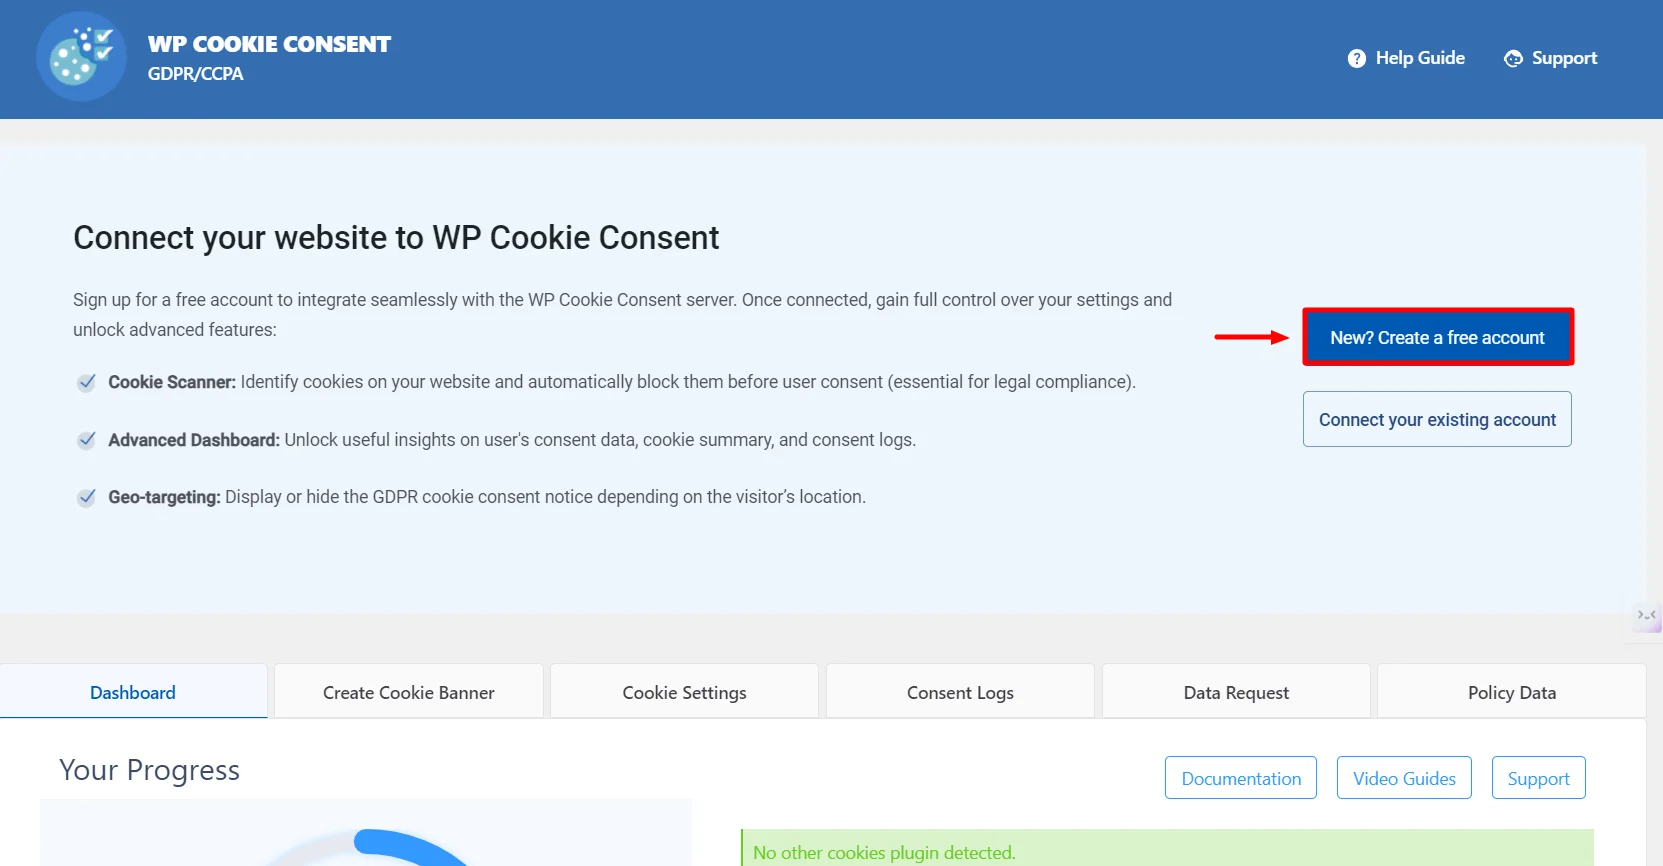The image size is (1663, 866).
Task: Open the Documentation button
Action: point(1241,779)
